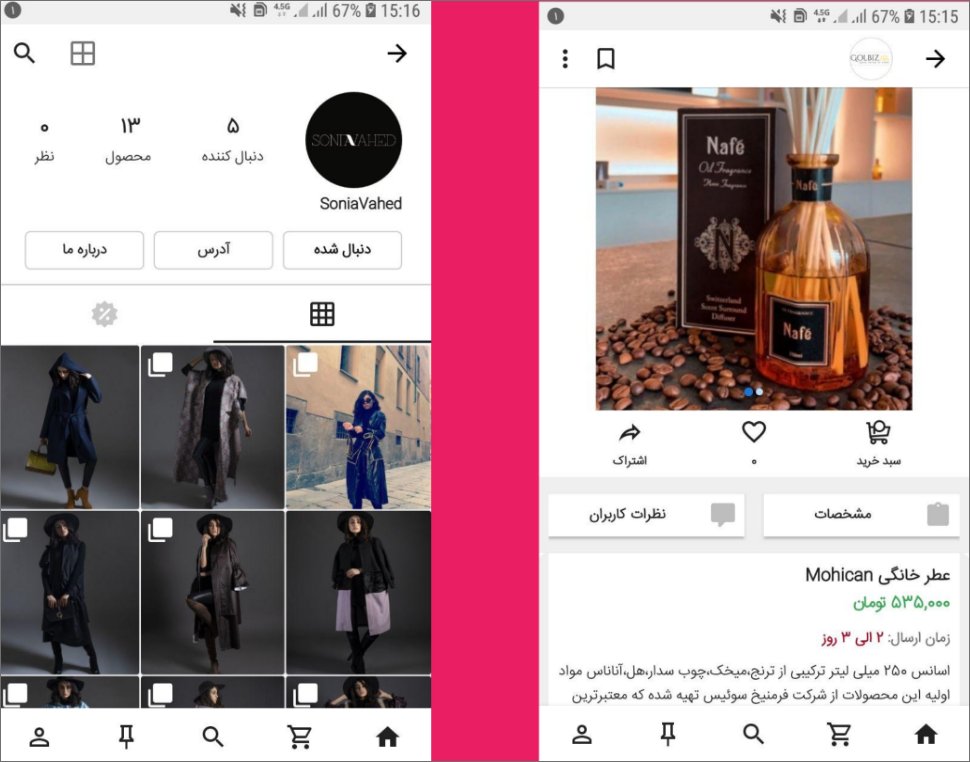Bookmark the Mohican product
This screenshot has height=762, width=970.
(606, 59)
